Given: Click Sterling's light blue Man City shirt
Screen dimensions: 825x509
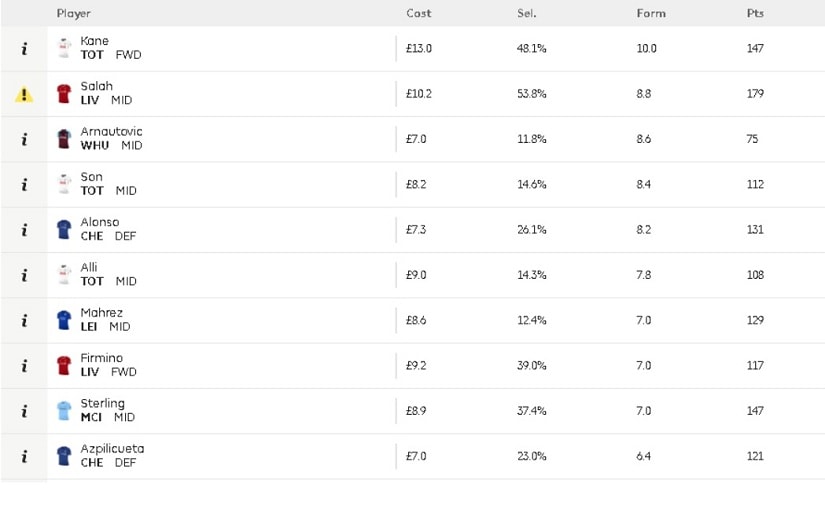Looking at the screenshot, I should pyautogui.click(x=64, y=411).
